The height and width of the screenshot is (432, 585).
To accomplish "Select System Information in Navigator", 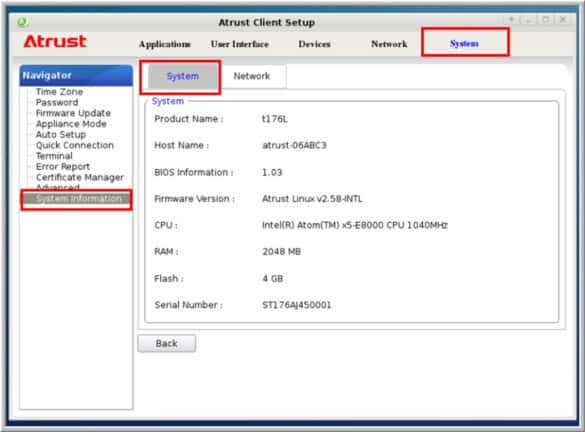I will (76, 199).
